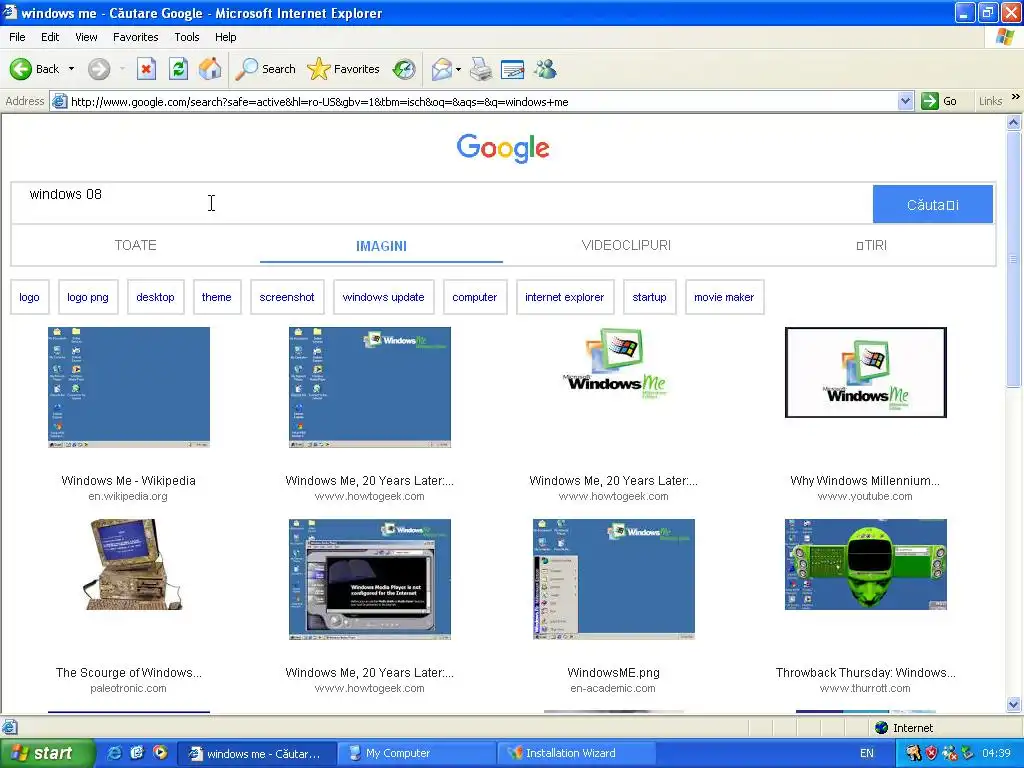Viewport: 1024px width, 768px height.
Task: Open the Edit menu
Action: point(50,37)
